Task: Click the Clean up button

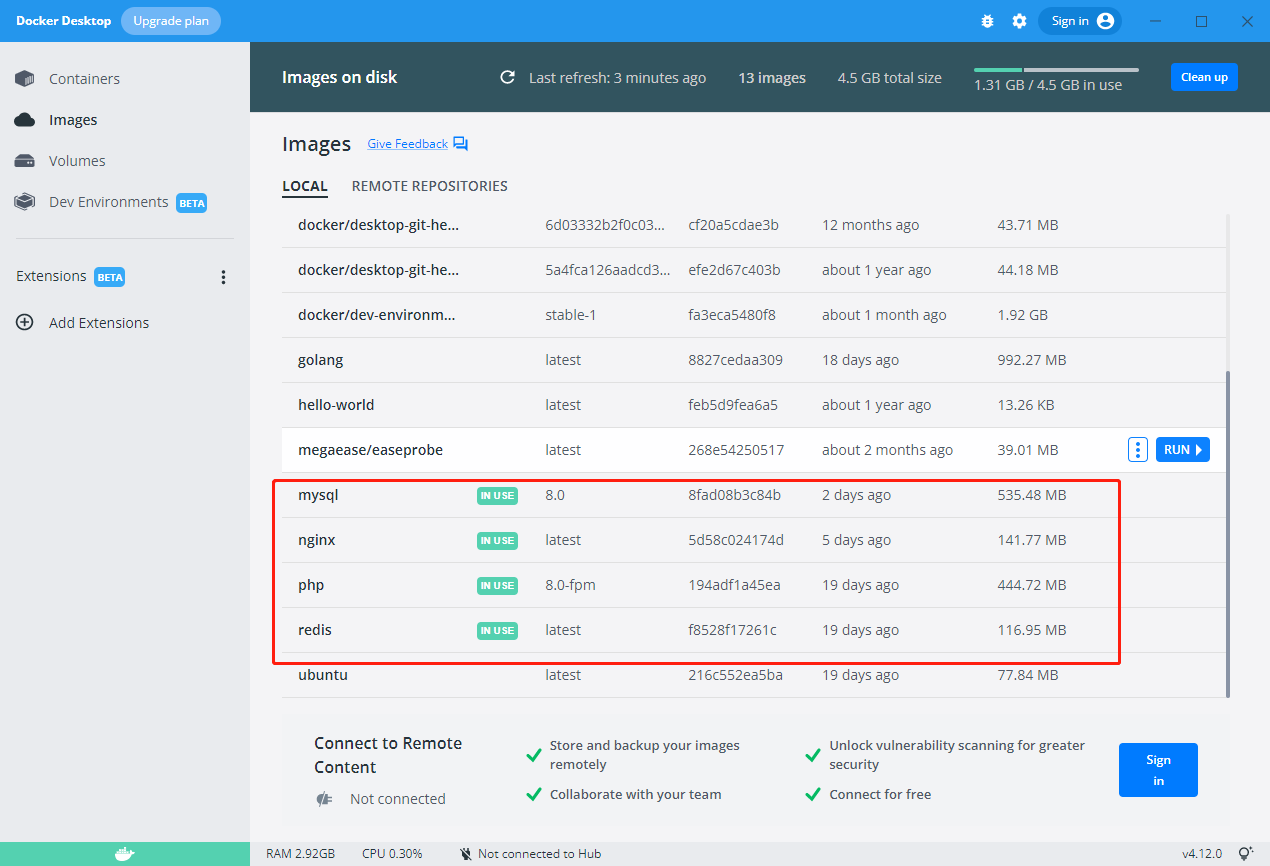Action: [x=1204, y=77]
